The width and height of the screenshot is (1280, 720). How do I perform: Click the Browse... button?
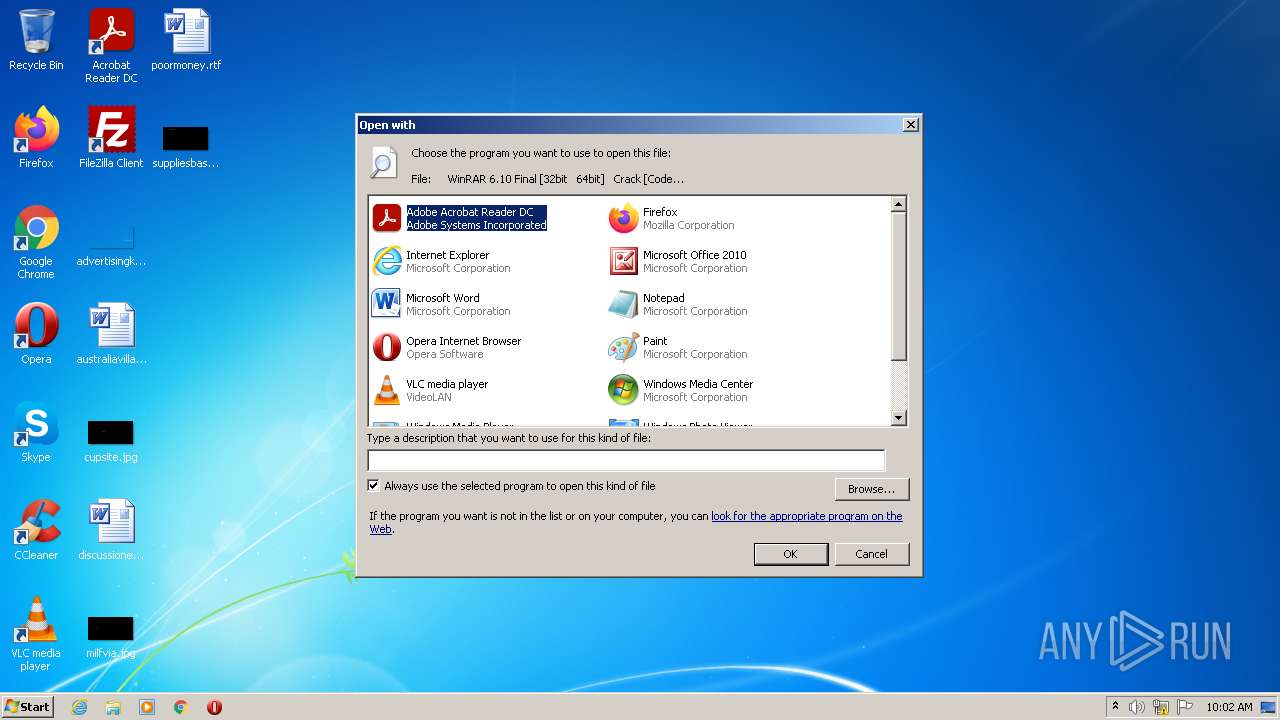871,489
